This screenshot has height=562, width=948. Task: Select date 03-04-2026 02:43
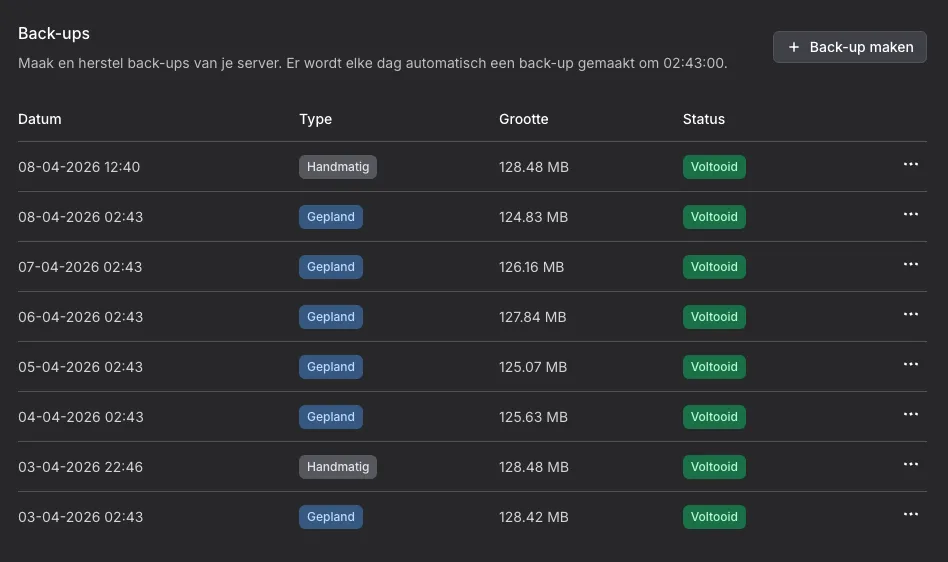click(x=80, y=517)
